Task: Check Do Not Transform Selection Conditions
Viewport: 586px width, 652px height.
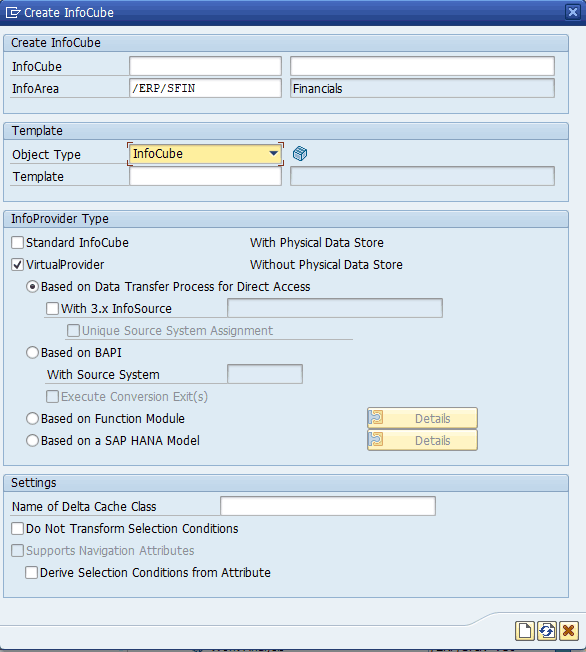Action: (x=17, y=529)
